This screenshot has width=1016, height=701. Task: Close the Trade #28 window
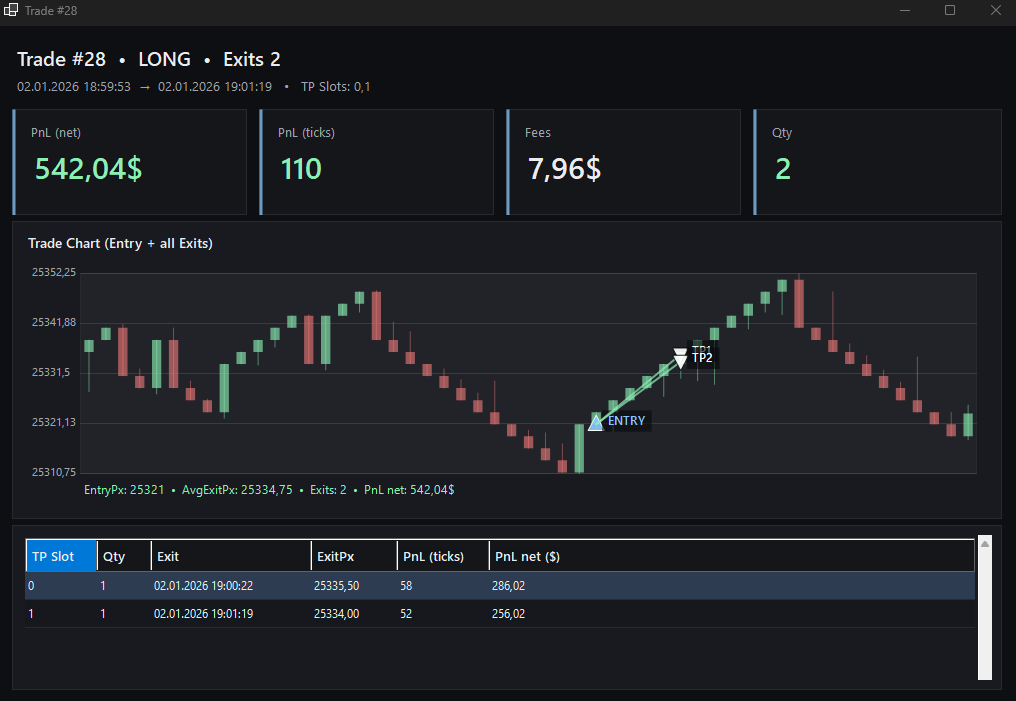(x=995, y=11)
